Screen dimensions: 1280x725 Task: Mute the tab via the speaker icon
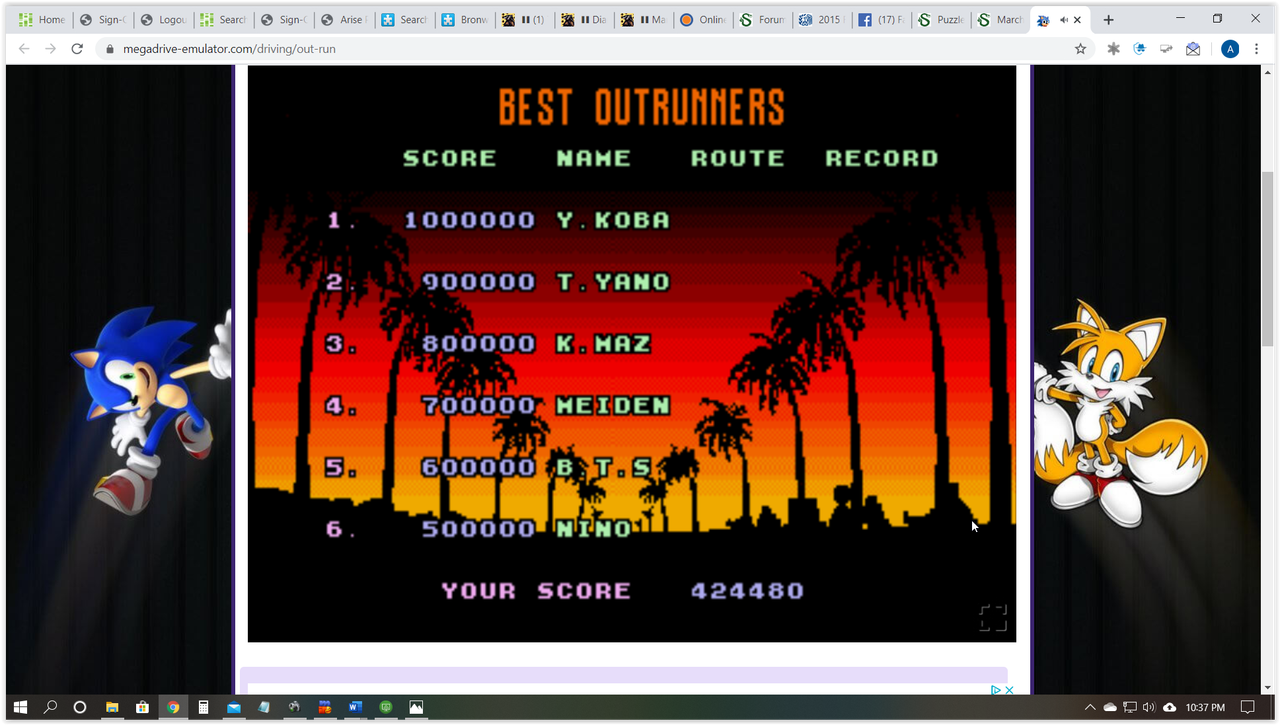click(x=1063, y=20)
